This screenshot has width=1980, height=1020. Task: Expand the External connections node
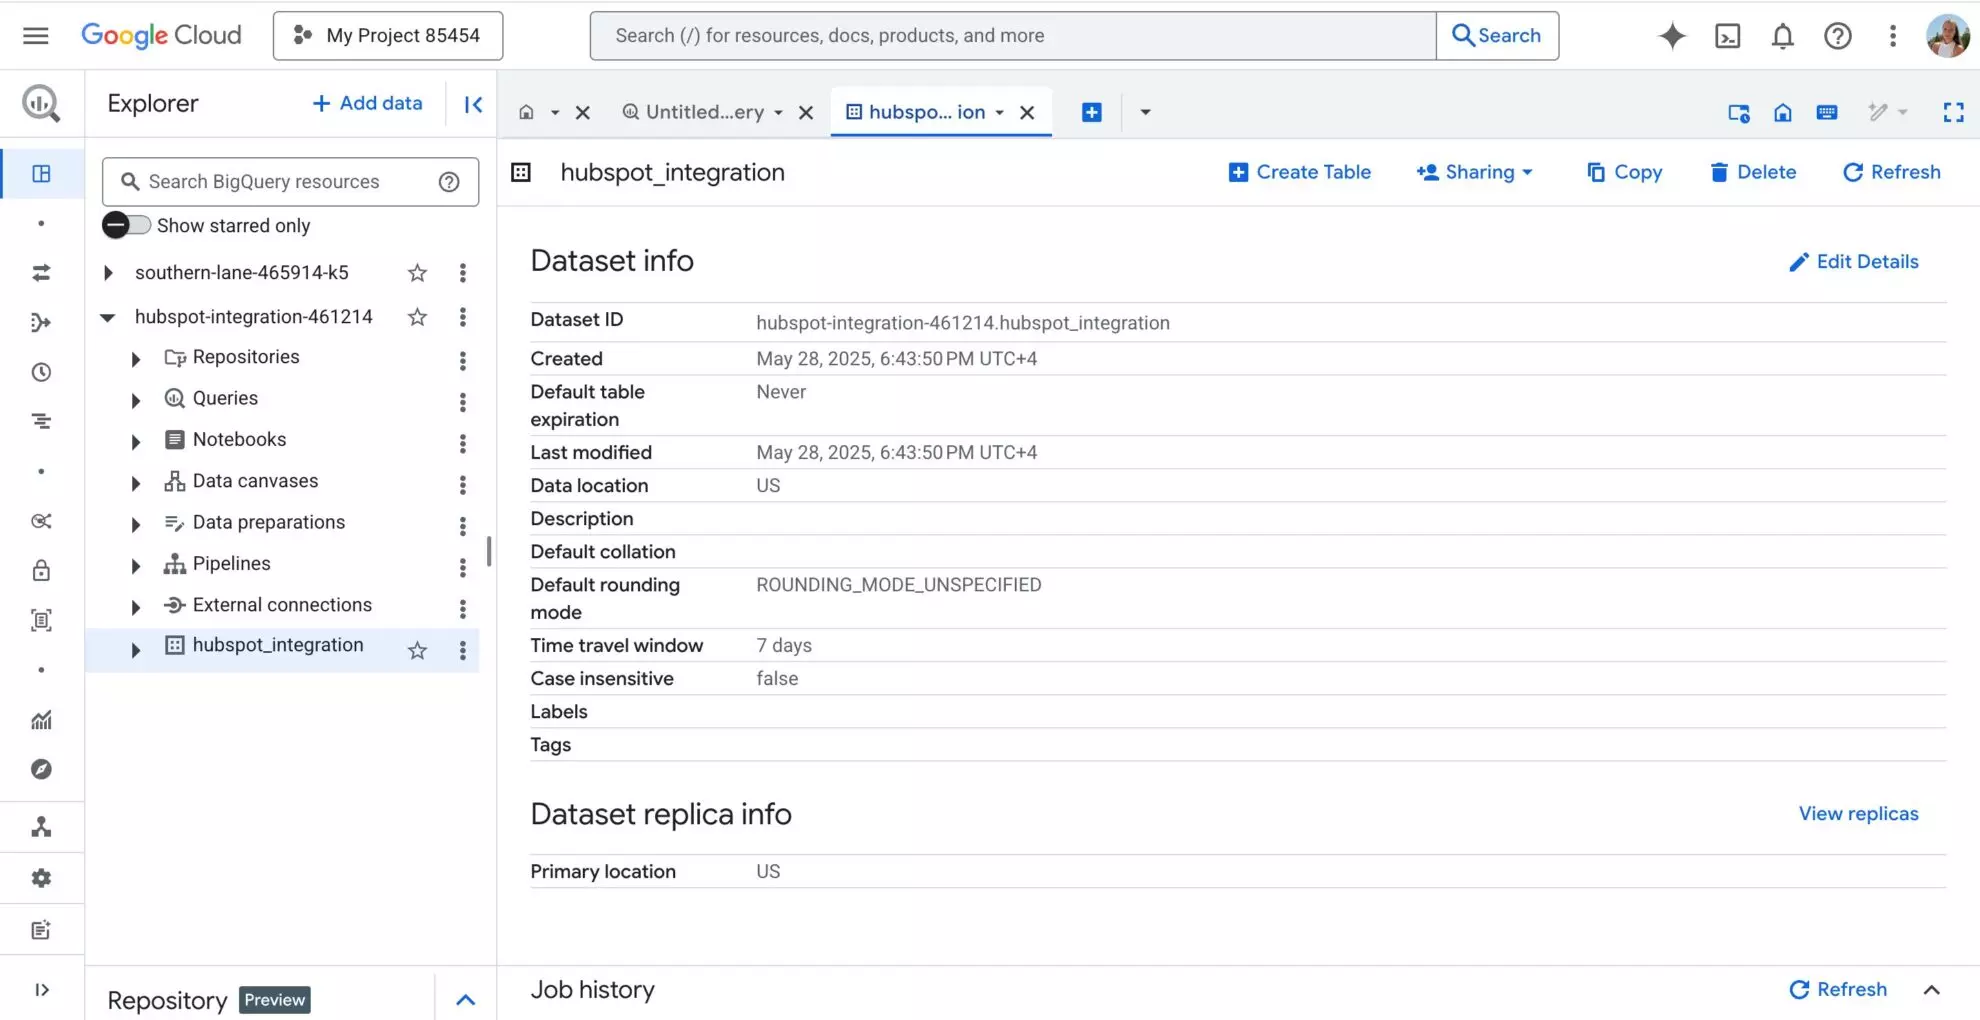(x=136, y=608)
